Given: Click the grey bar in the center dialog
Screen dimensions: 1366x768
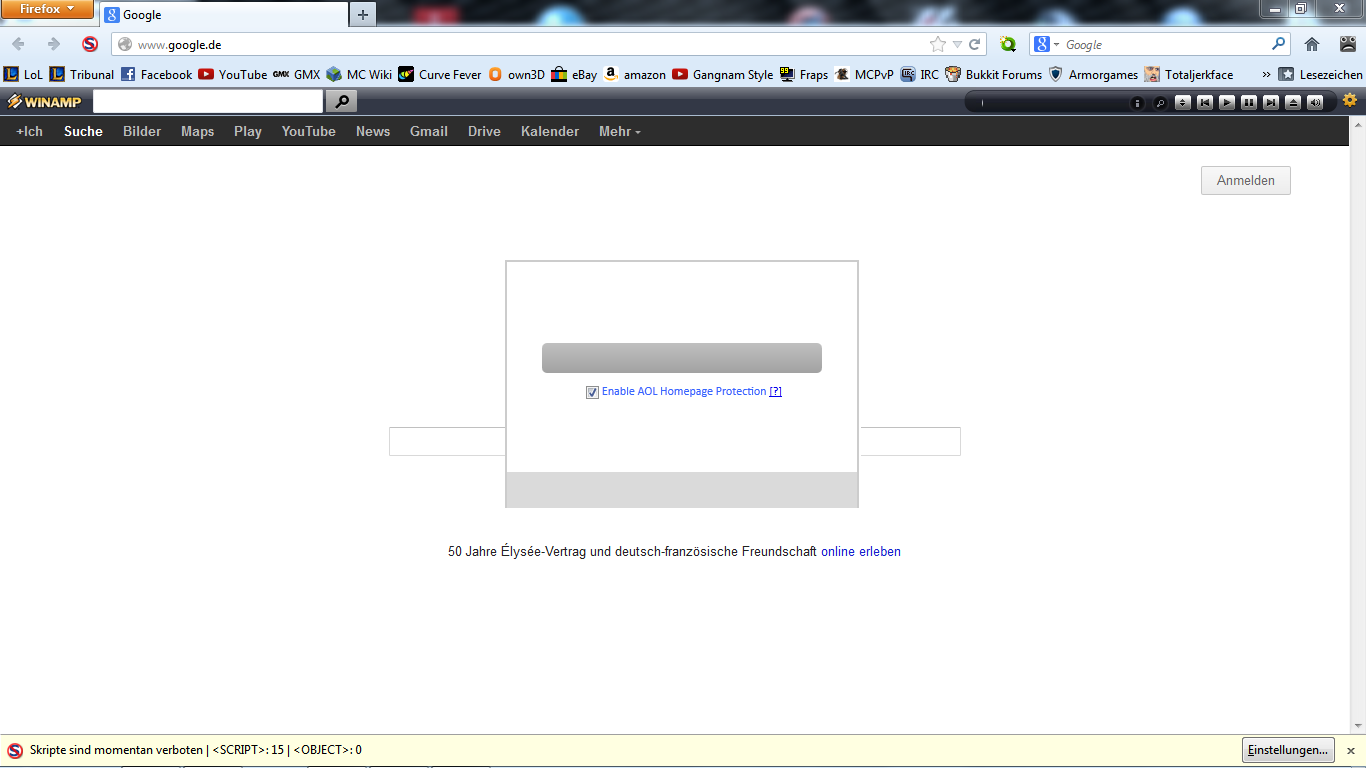Looking at the screenshot, I should click(x=682, y=358).
